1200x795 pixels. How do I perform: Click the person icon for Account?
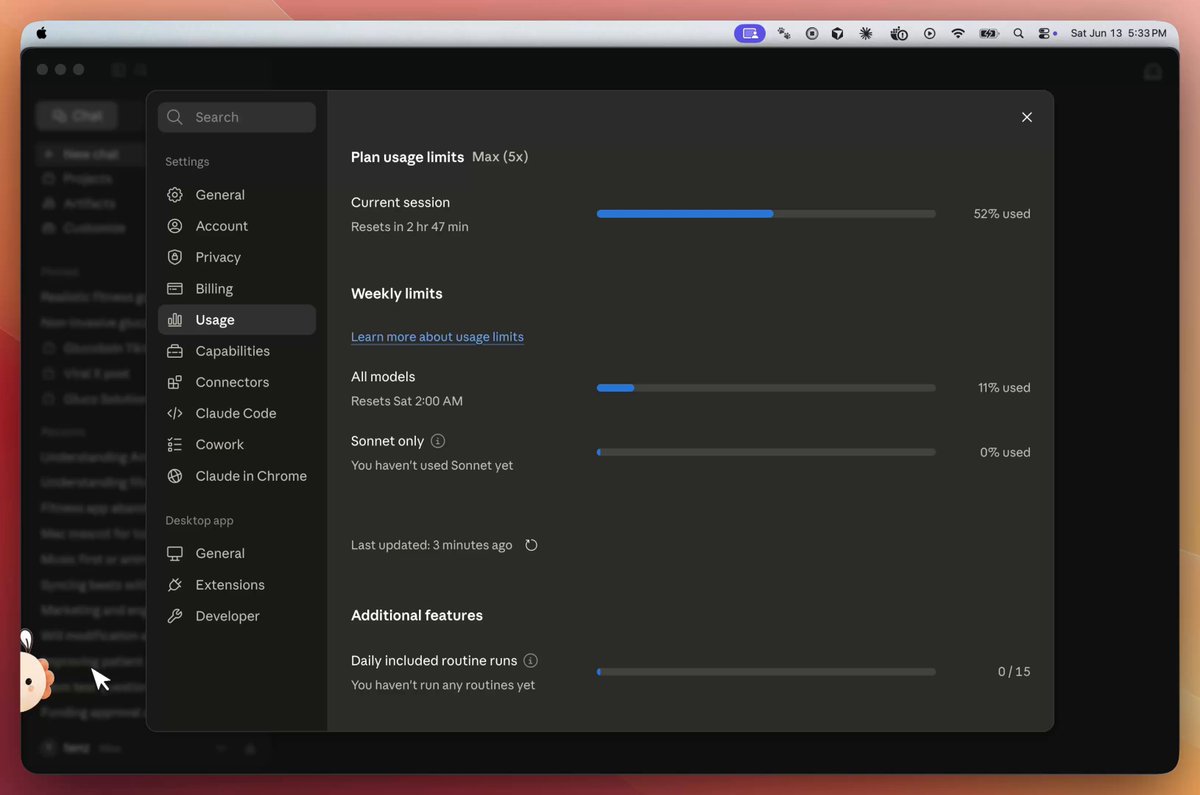(x=175, y=226)
